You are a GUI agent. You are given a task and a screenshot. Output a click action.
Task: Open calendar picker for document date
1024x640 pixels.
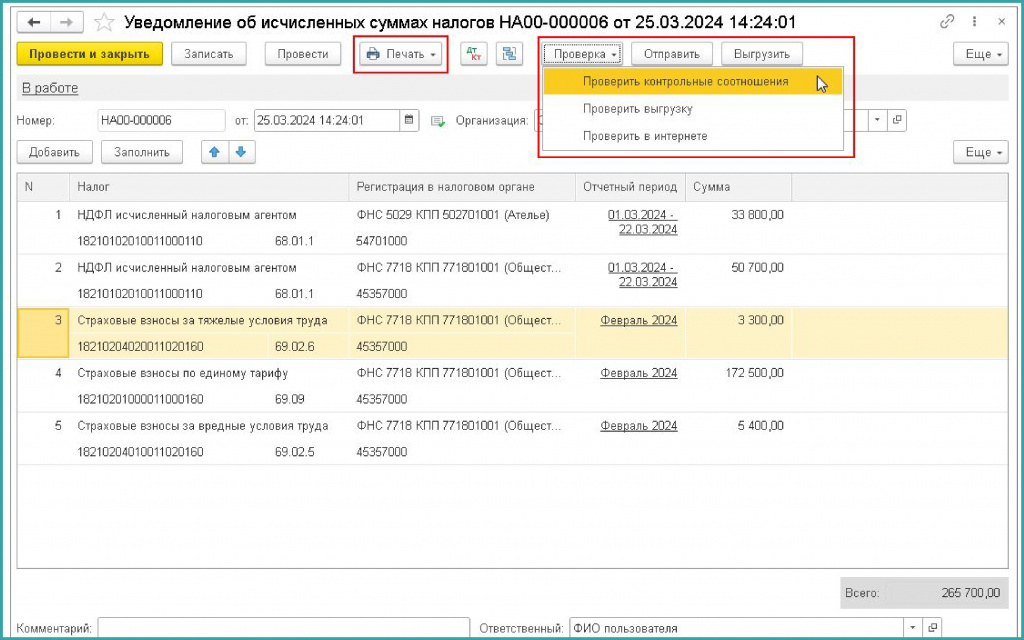[x=409, y=120]
